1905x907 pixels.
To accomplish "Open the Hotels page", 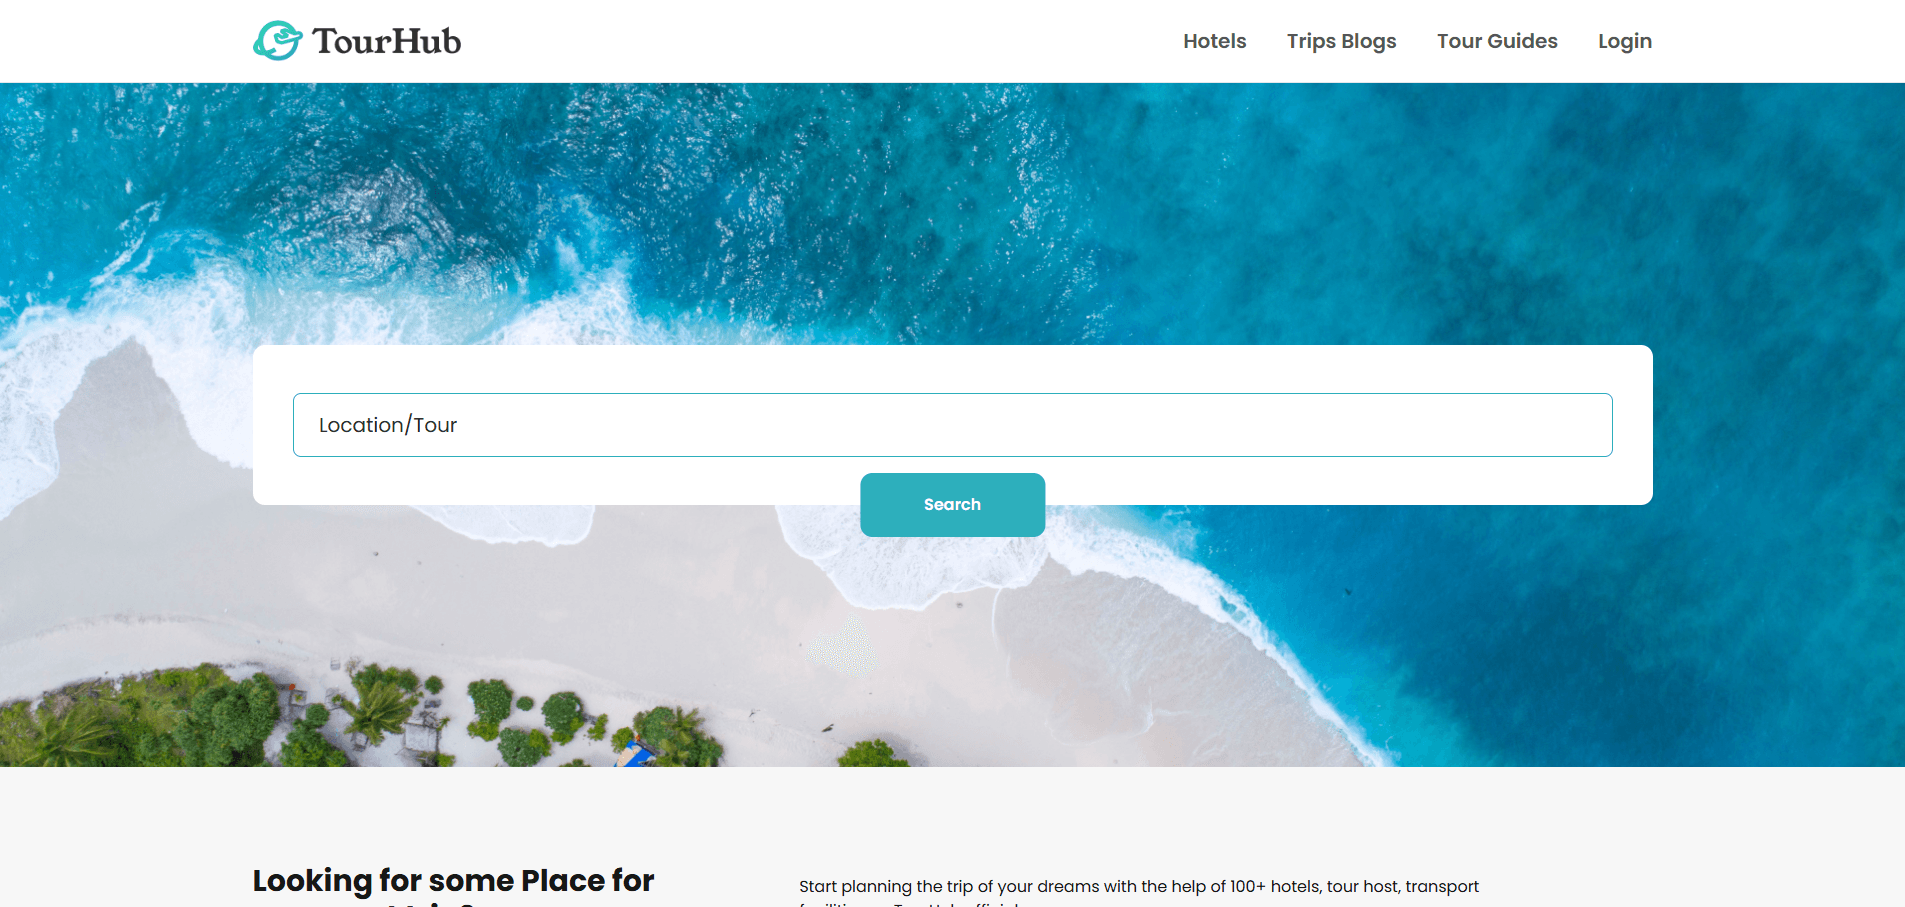I will (1214, 41).
